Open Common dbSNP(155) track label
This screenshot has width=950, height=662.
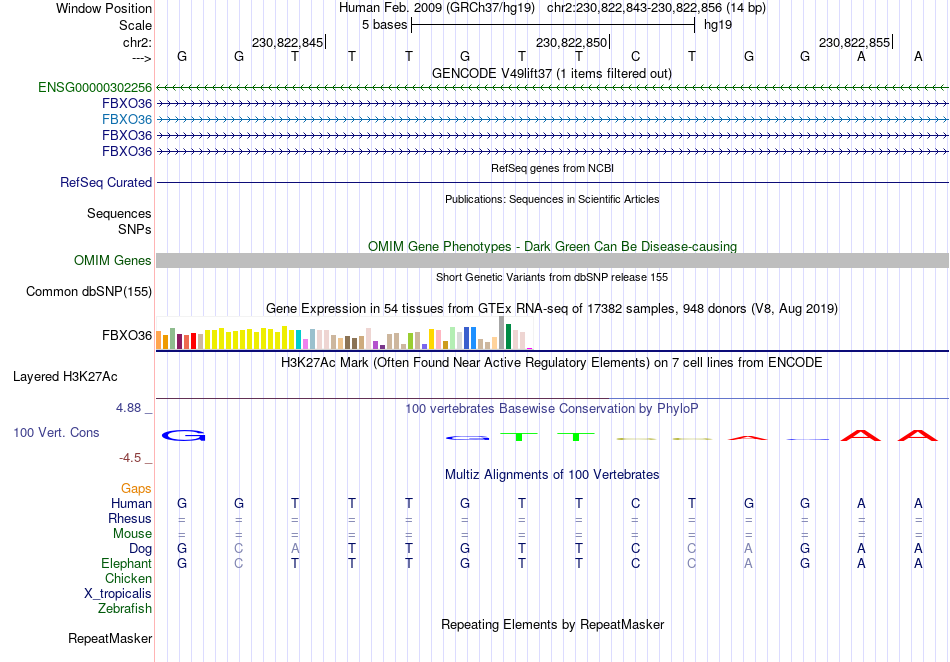tap(88, 291)
